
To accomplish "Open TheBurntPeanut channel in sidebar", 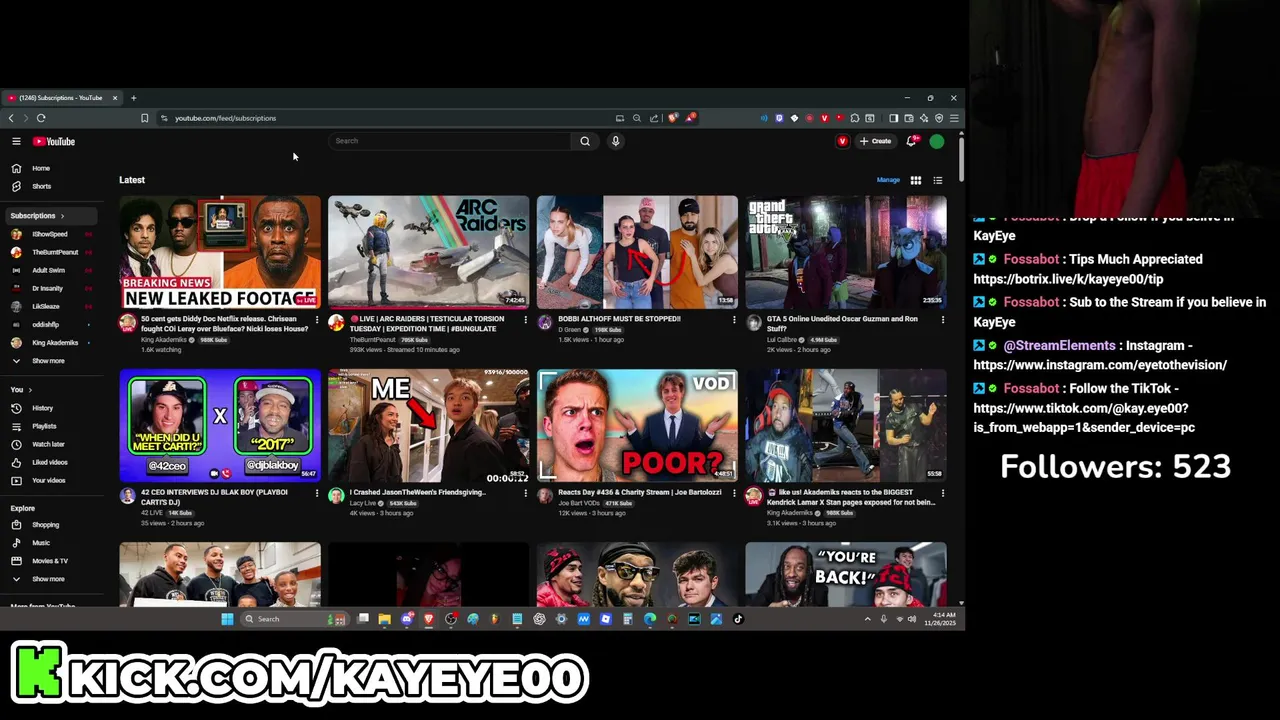I will (52, 252).
